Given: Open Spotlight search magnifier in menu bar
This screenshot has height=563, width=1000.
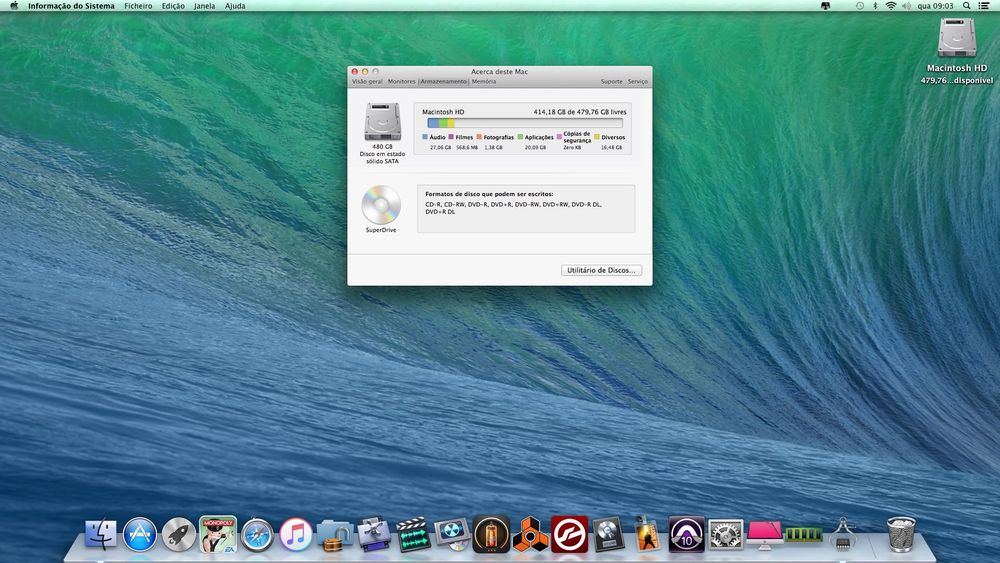Looking at the screenshot, I should click(x=967, y=6).
